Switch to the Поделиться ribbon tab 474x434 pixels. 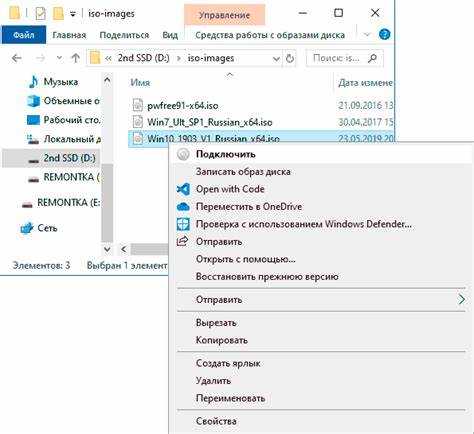pyautogui.click(x=124, y=35)
